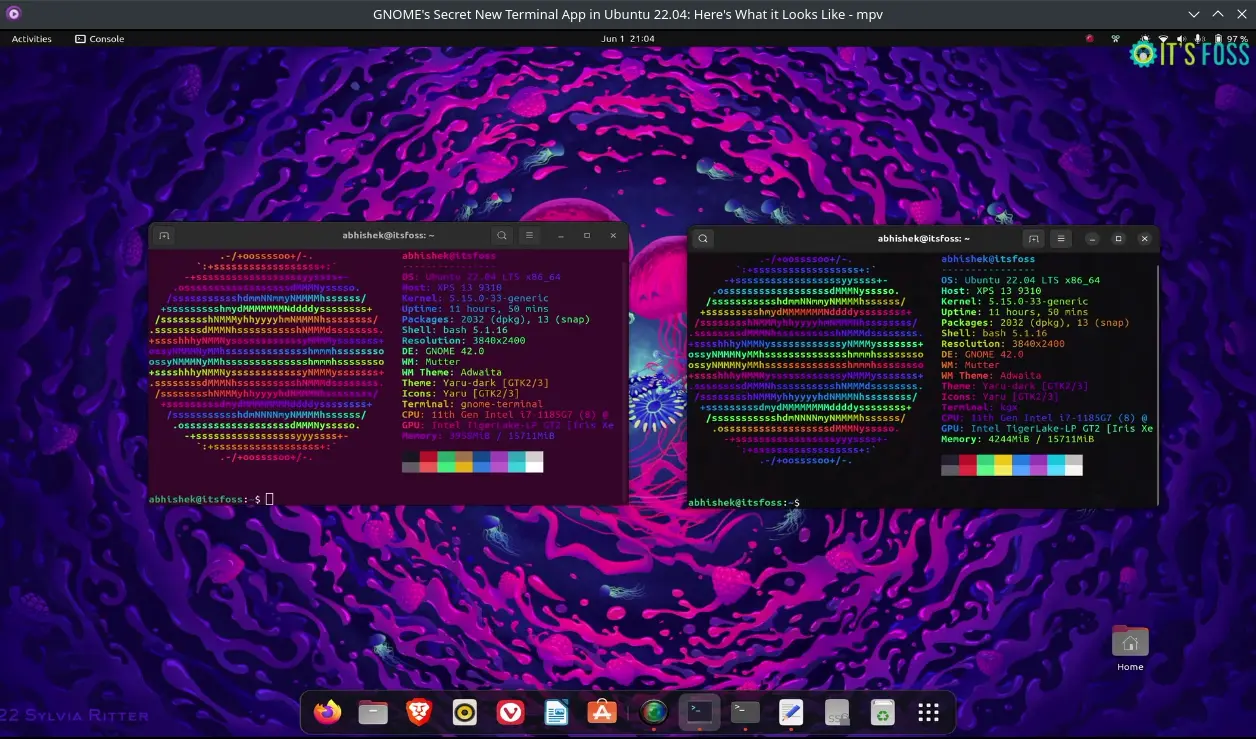Click 'WM Theme: Adwaita' in the left terminal
Image resolution: width=1256 pixels, height=739 pixels.
(x=451, y=372)
